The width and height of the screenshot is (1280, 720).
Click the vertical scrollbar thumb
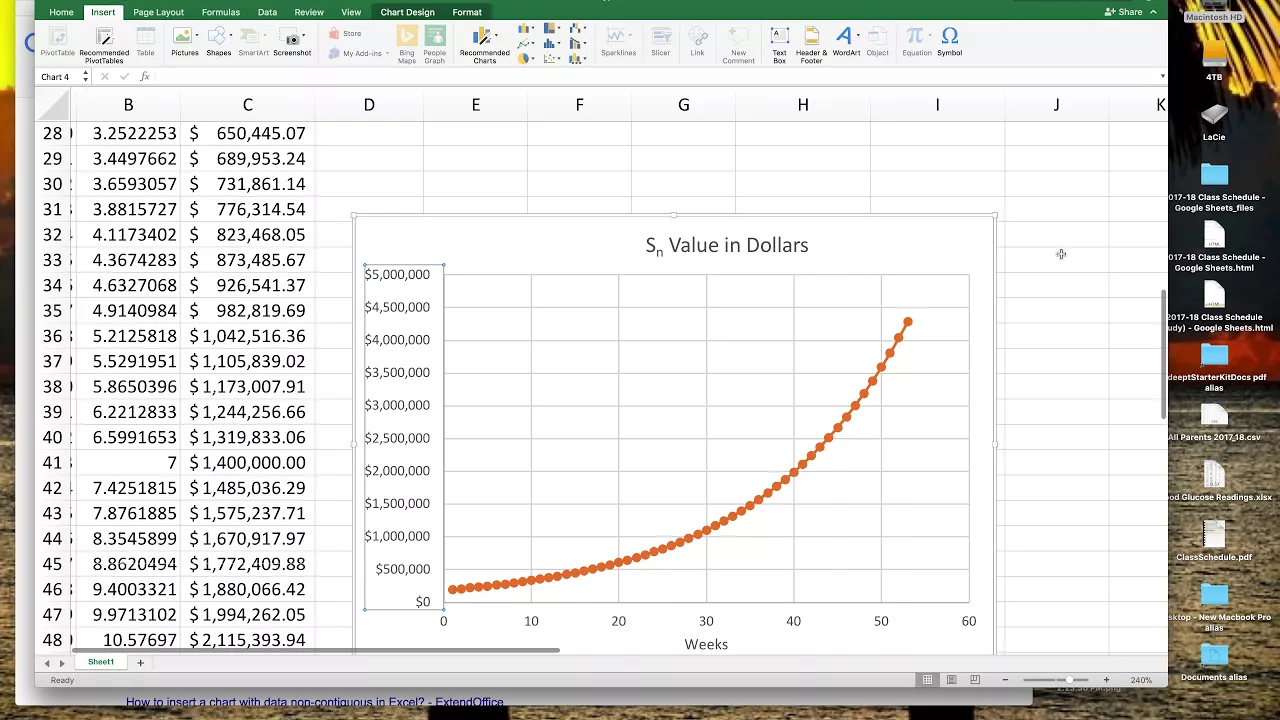tap(1162, 353)
